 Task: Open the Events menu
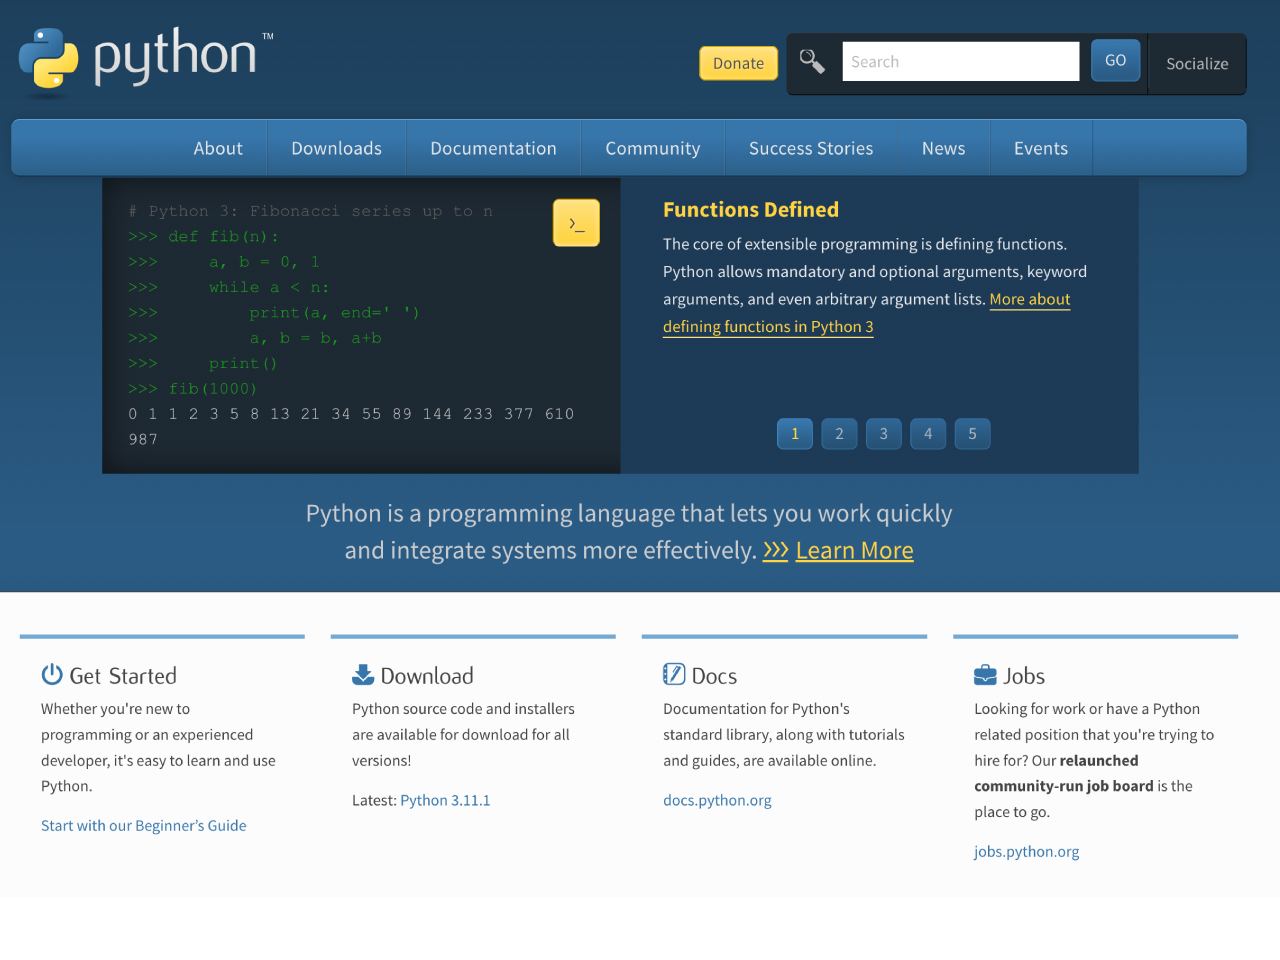coord(1041,148)
